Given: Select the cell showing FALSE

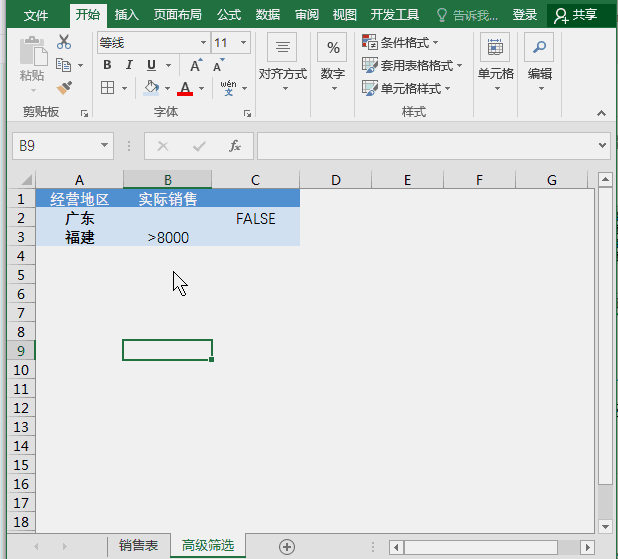Looking at the screenshot, I should click(x=256, y=218).
